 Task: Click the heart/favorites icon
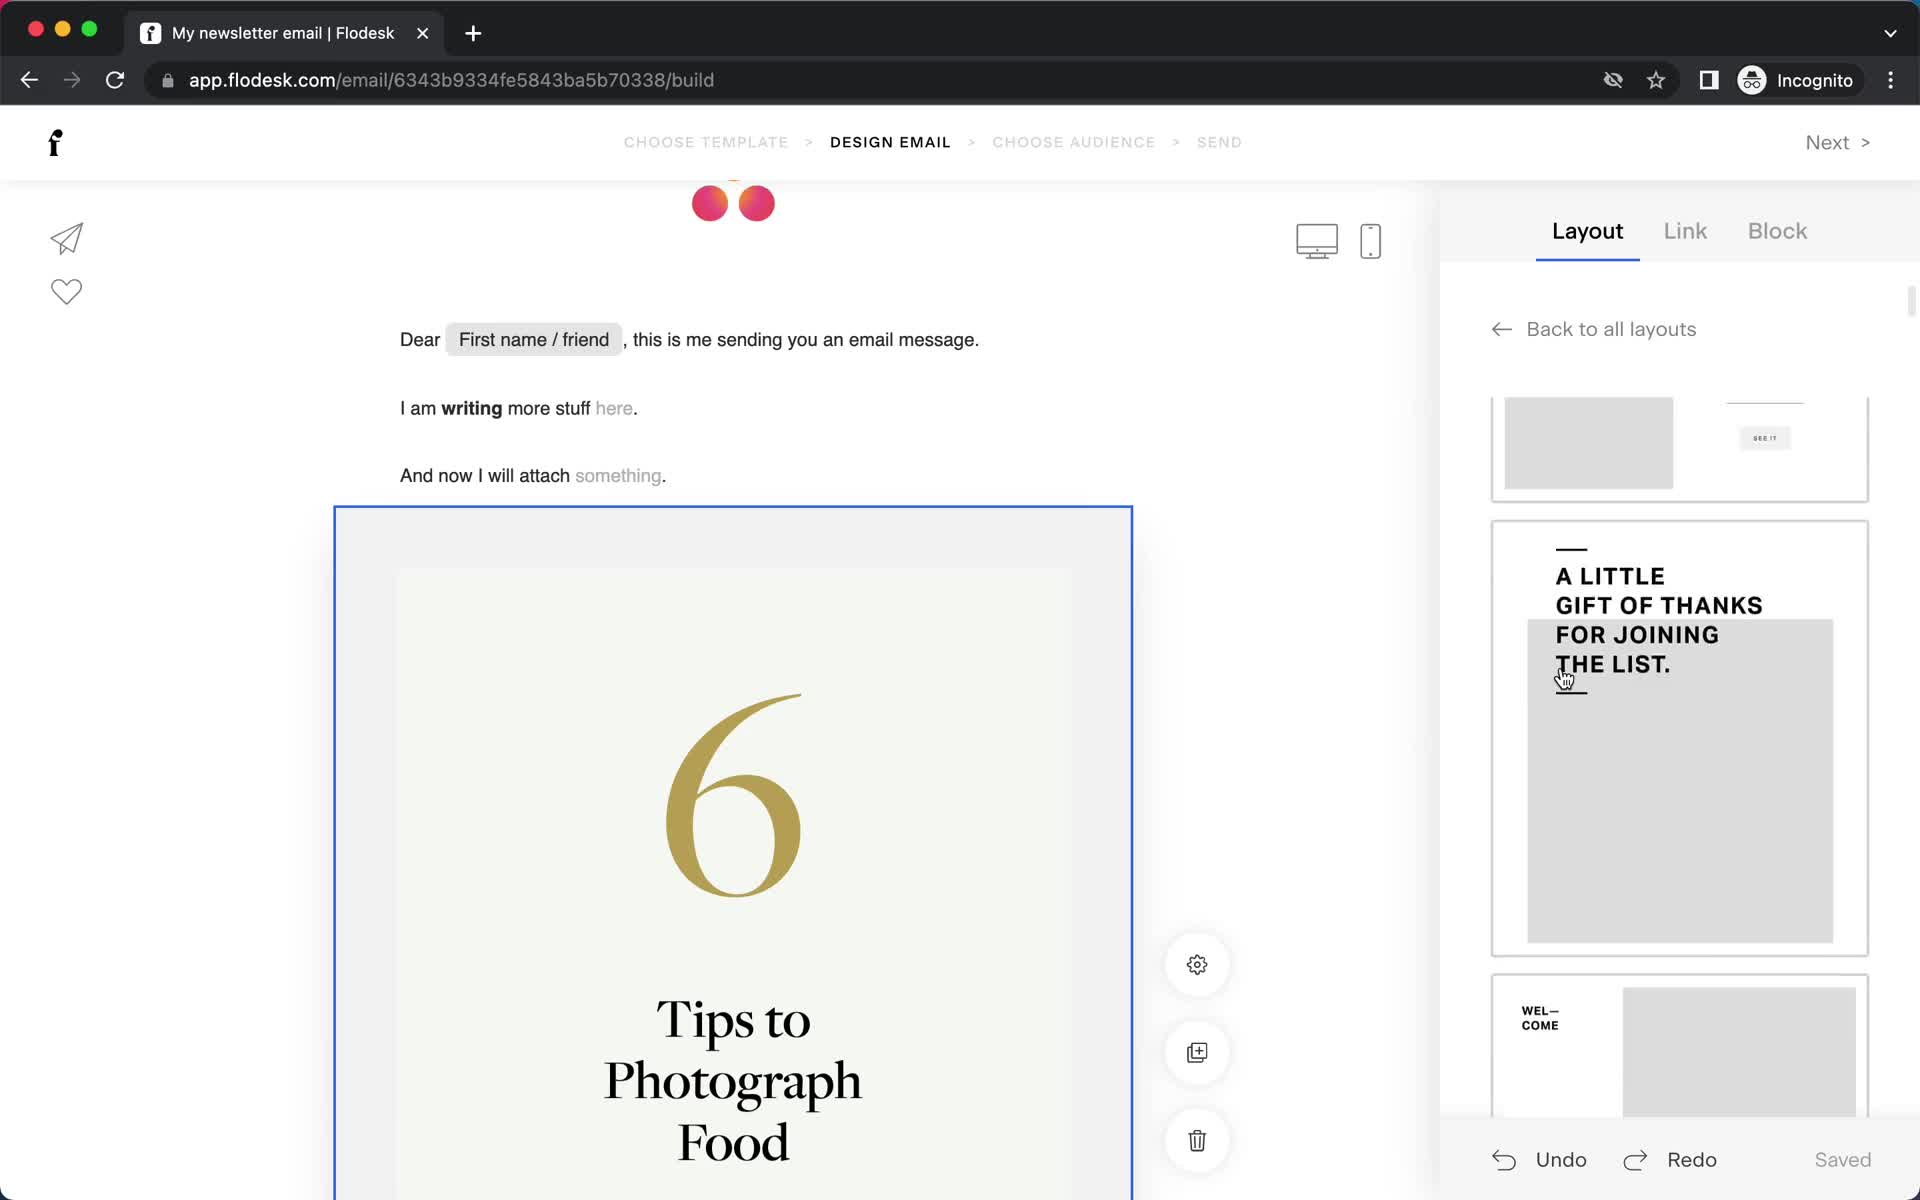coord(65,292)
